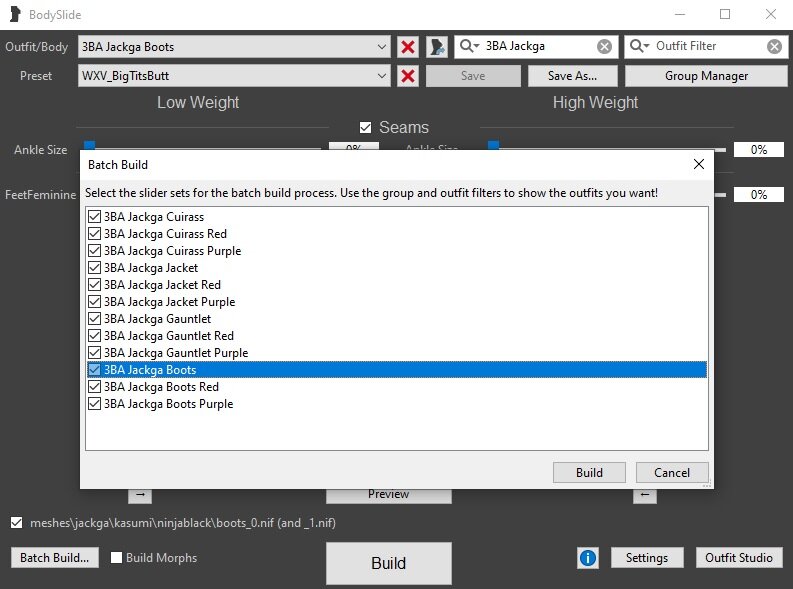Select the 3BA Jackga Boots Red row
Viewport: 793px width, 589px height.
397,387
